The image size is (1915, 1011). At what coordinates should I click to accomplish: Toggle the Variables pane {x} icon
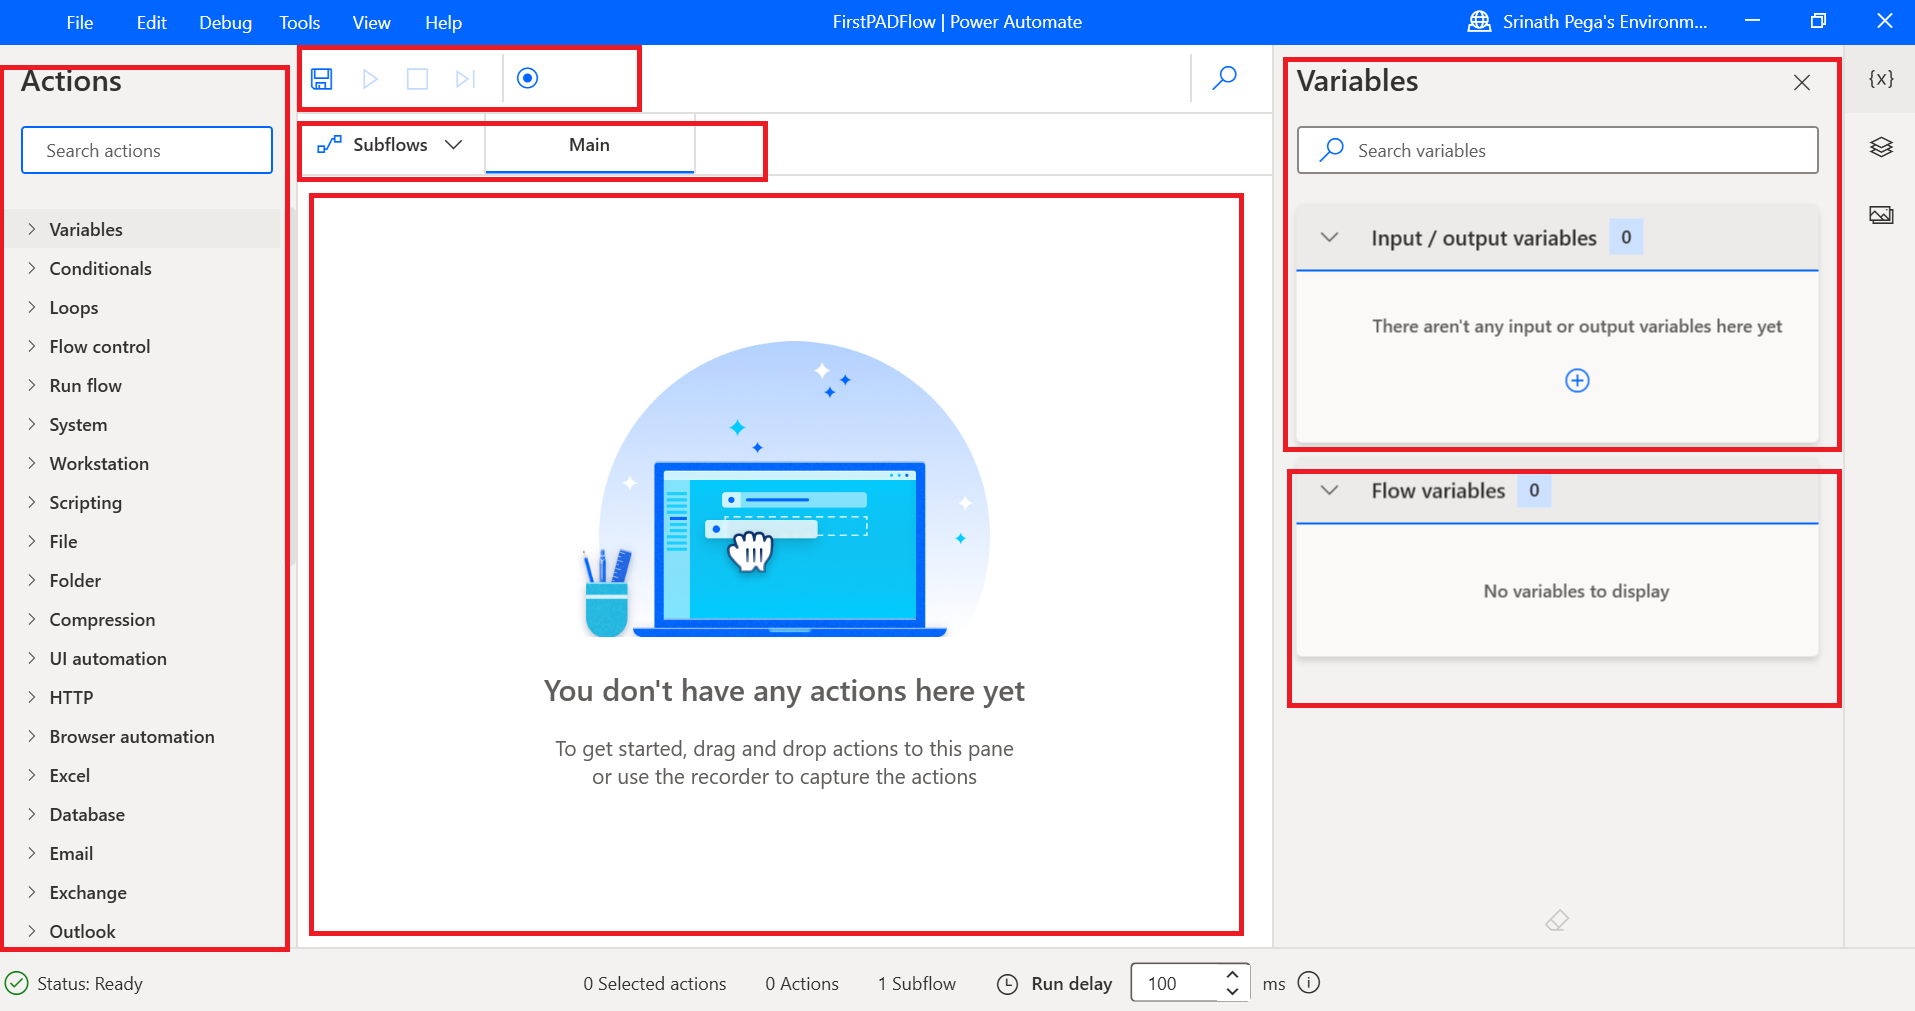pos(1880,79)
